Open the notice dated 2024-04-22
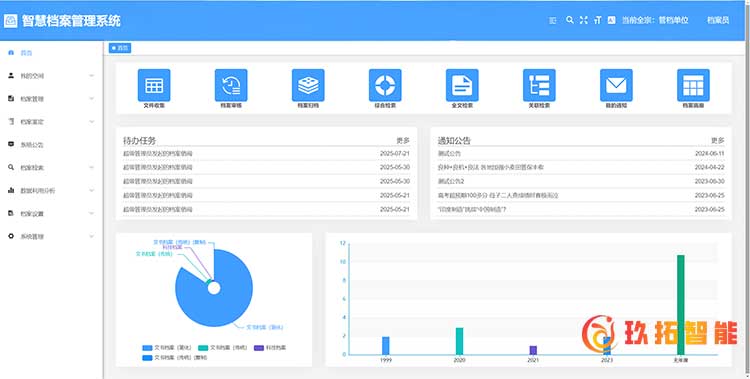This screenshot has width=750, height=379. (x=581, y=167)
